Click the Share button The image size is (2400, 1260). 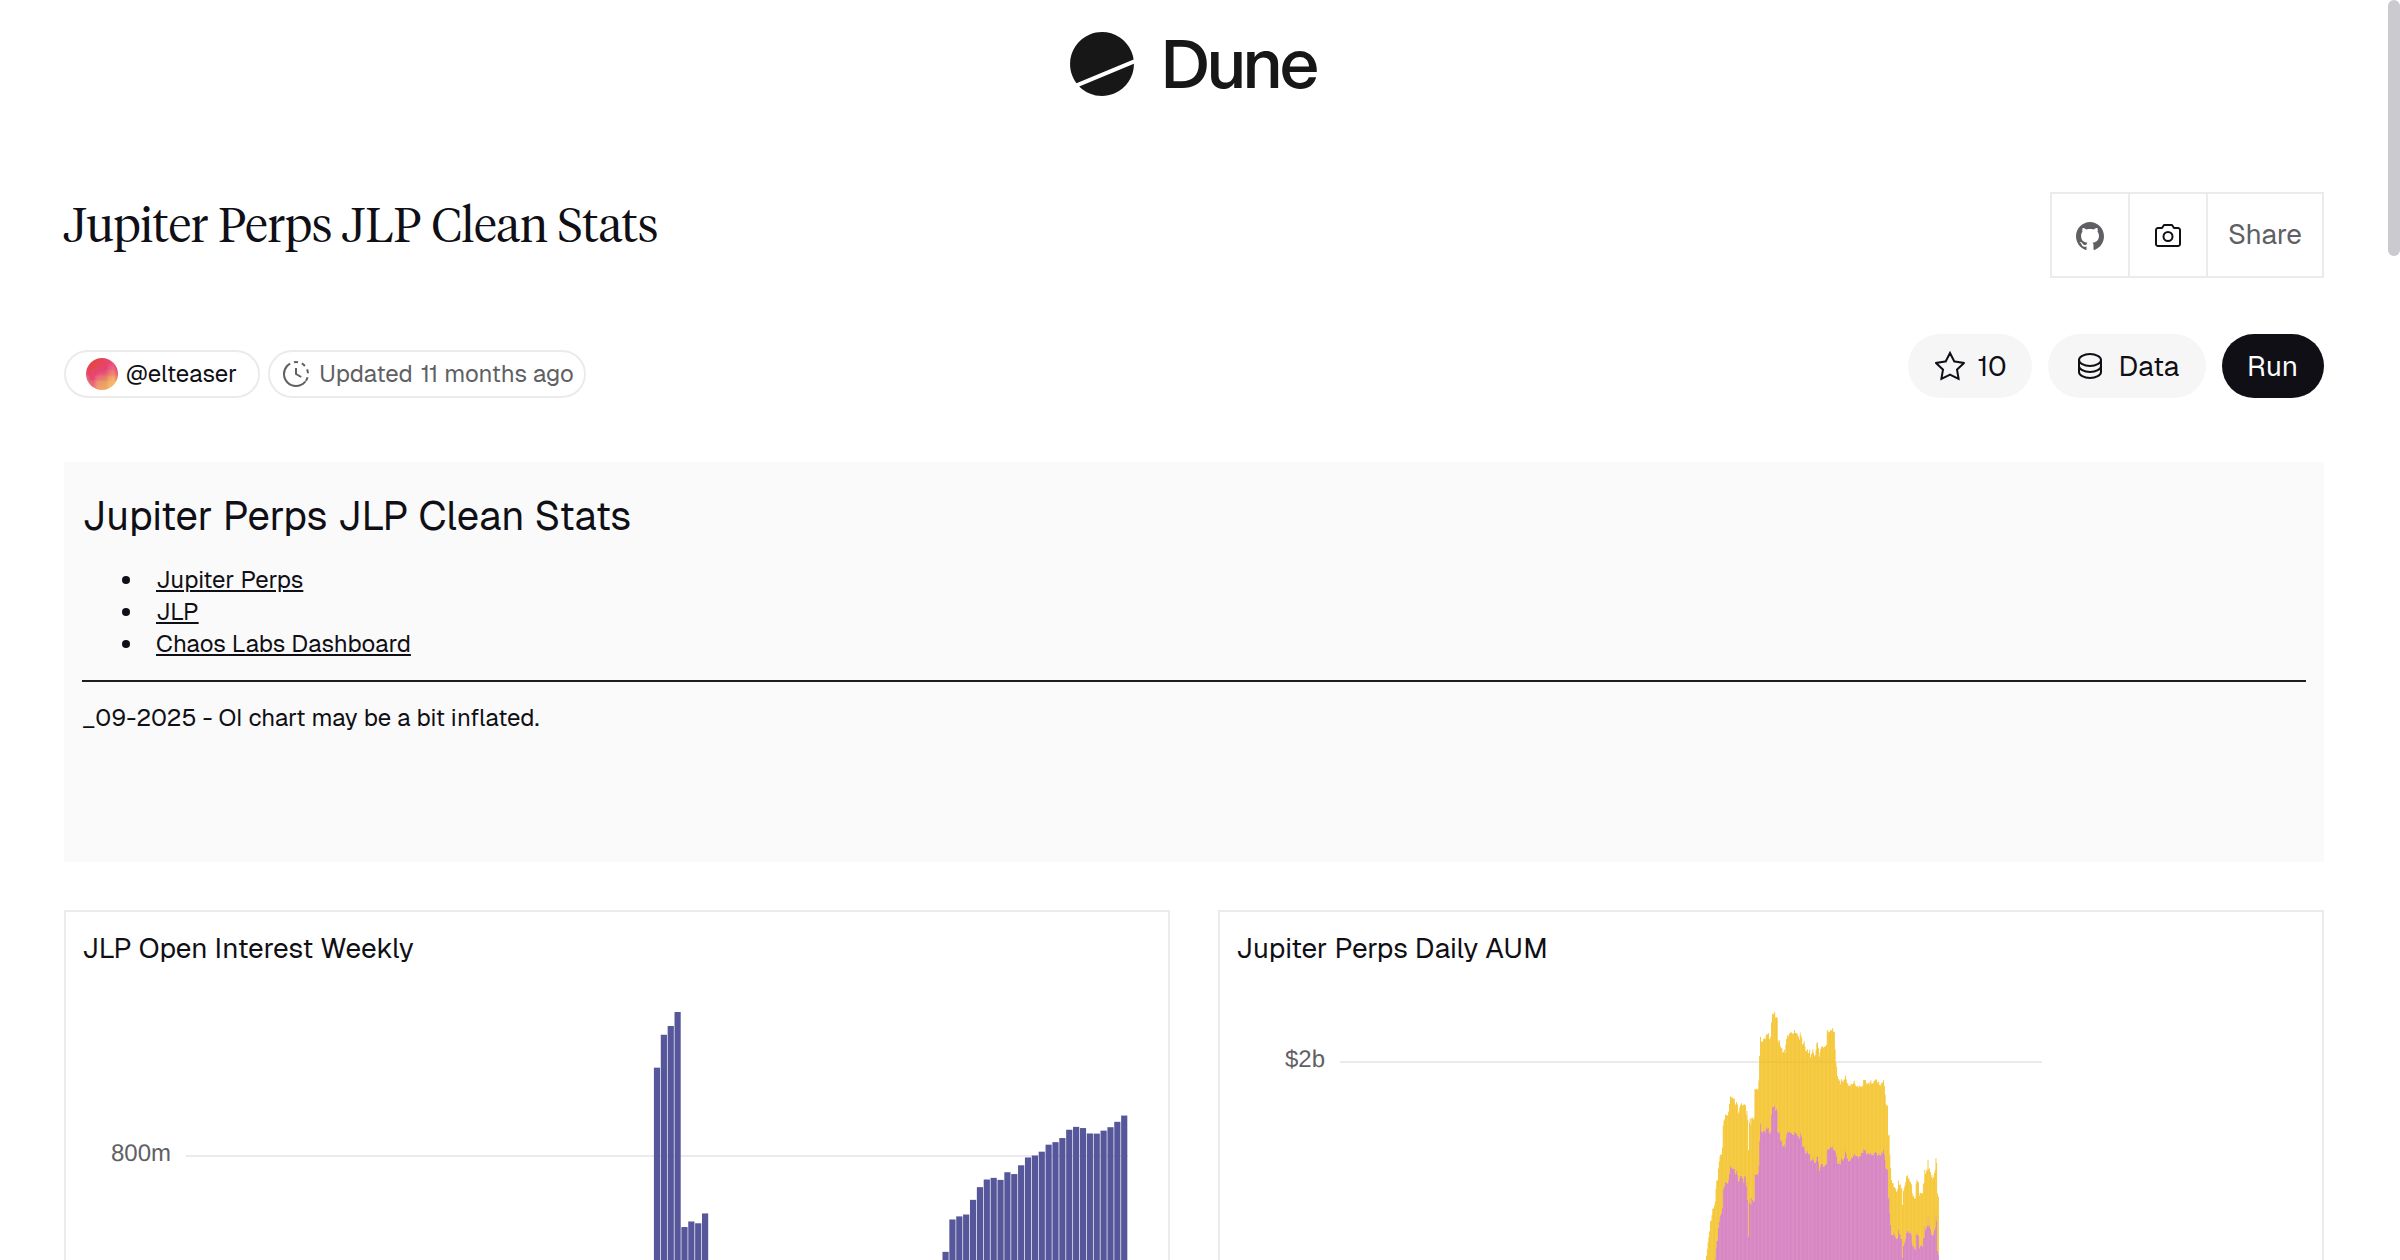point(2264,234)
